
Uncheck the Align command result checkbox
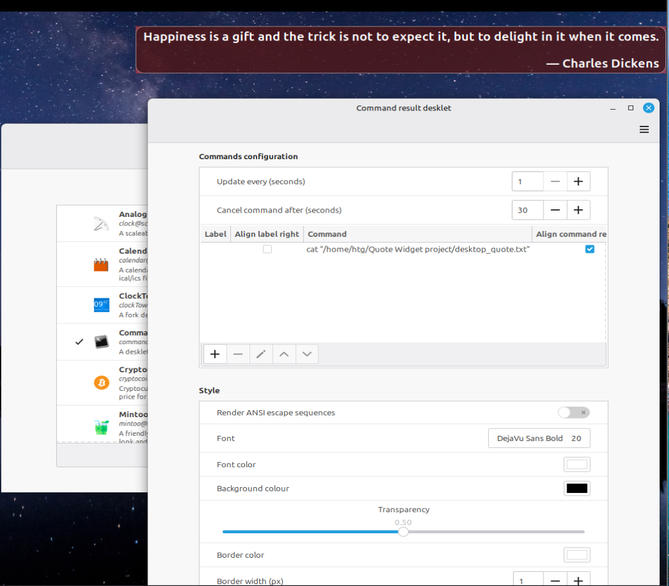(x=590, y=249)
